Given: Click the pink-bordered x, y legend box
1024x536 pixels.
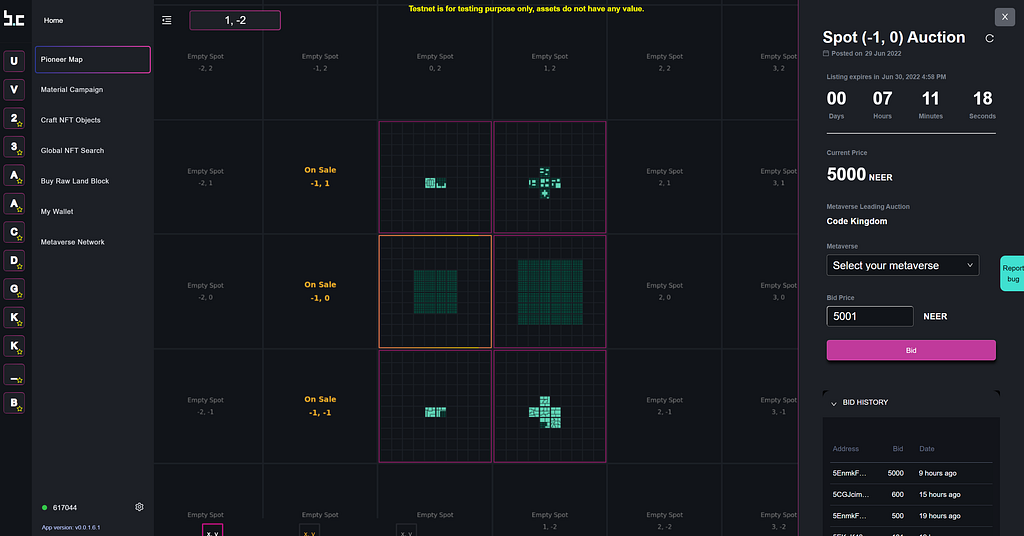Looking at the screenshot, I should pos(212,530).
